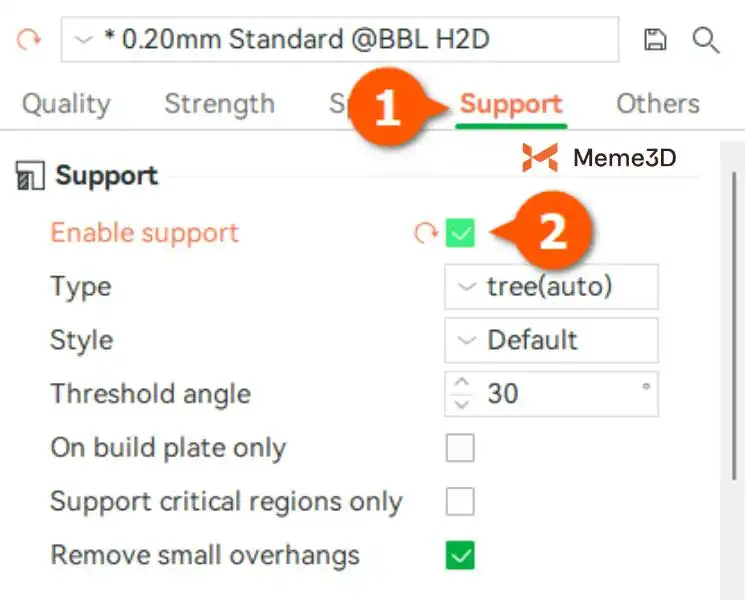The width and height of the screenshot is (747, 600).
Task: Expand the 0.20mm Standard preset dropdown
Action: pos(340,40)
